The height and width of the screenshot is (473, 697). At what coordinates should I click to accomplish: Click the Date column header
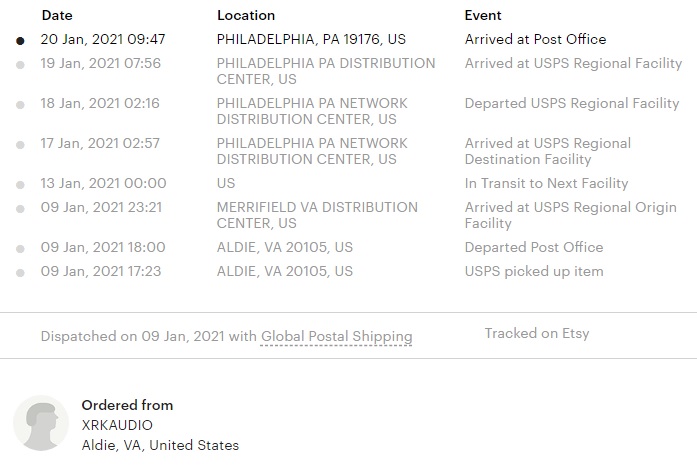point(57,16)
